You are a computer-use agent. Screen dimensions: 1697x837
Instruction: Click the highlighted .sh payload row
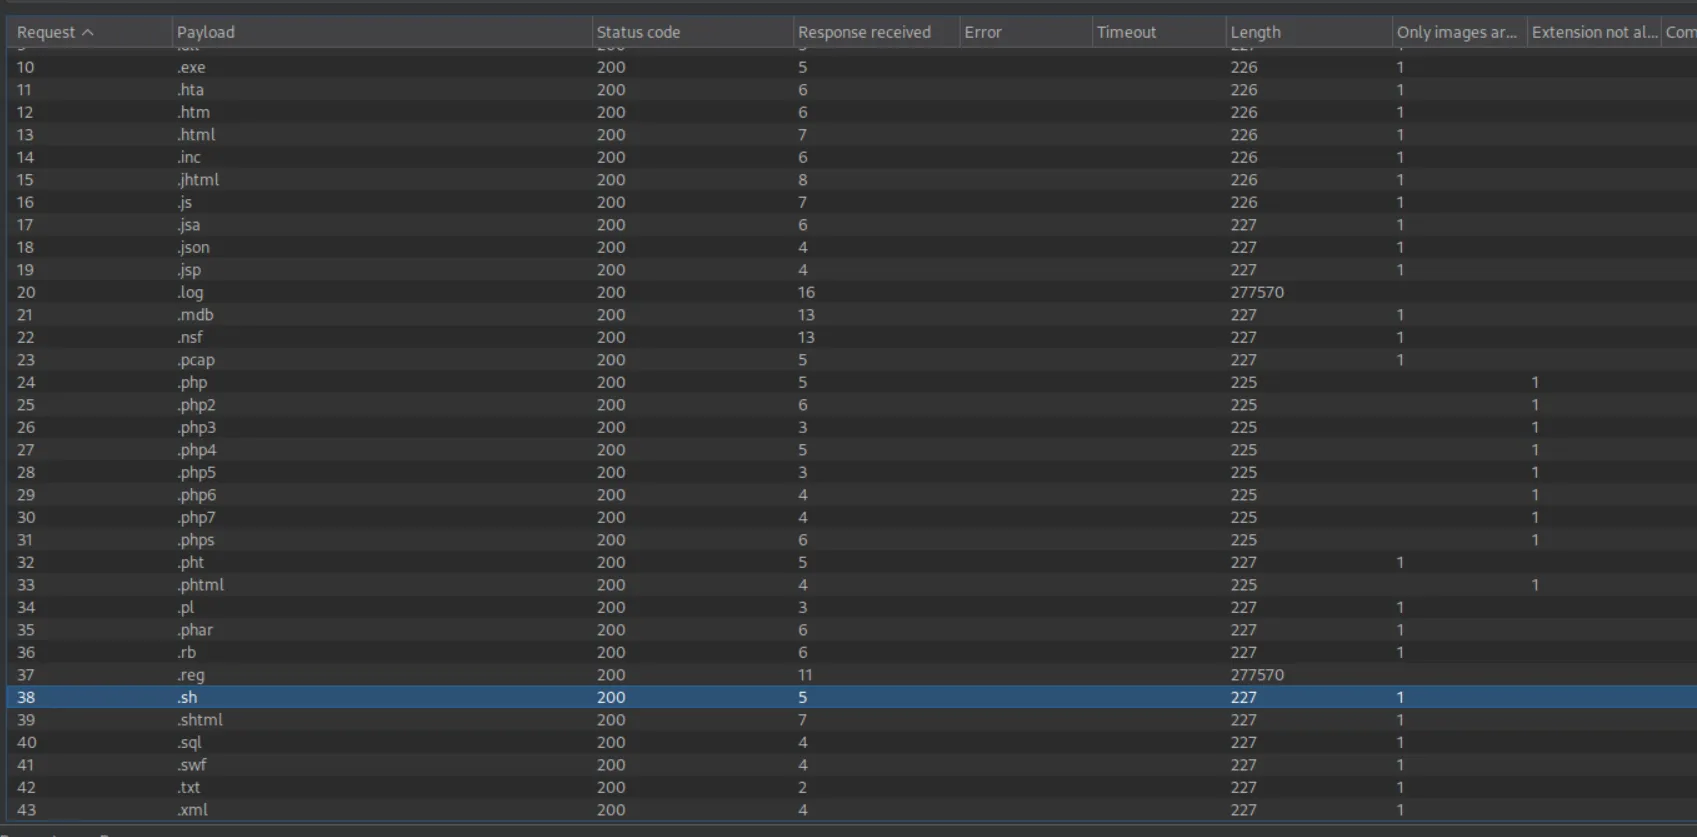(852, 697)
